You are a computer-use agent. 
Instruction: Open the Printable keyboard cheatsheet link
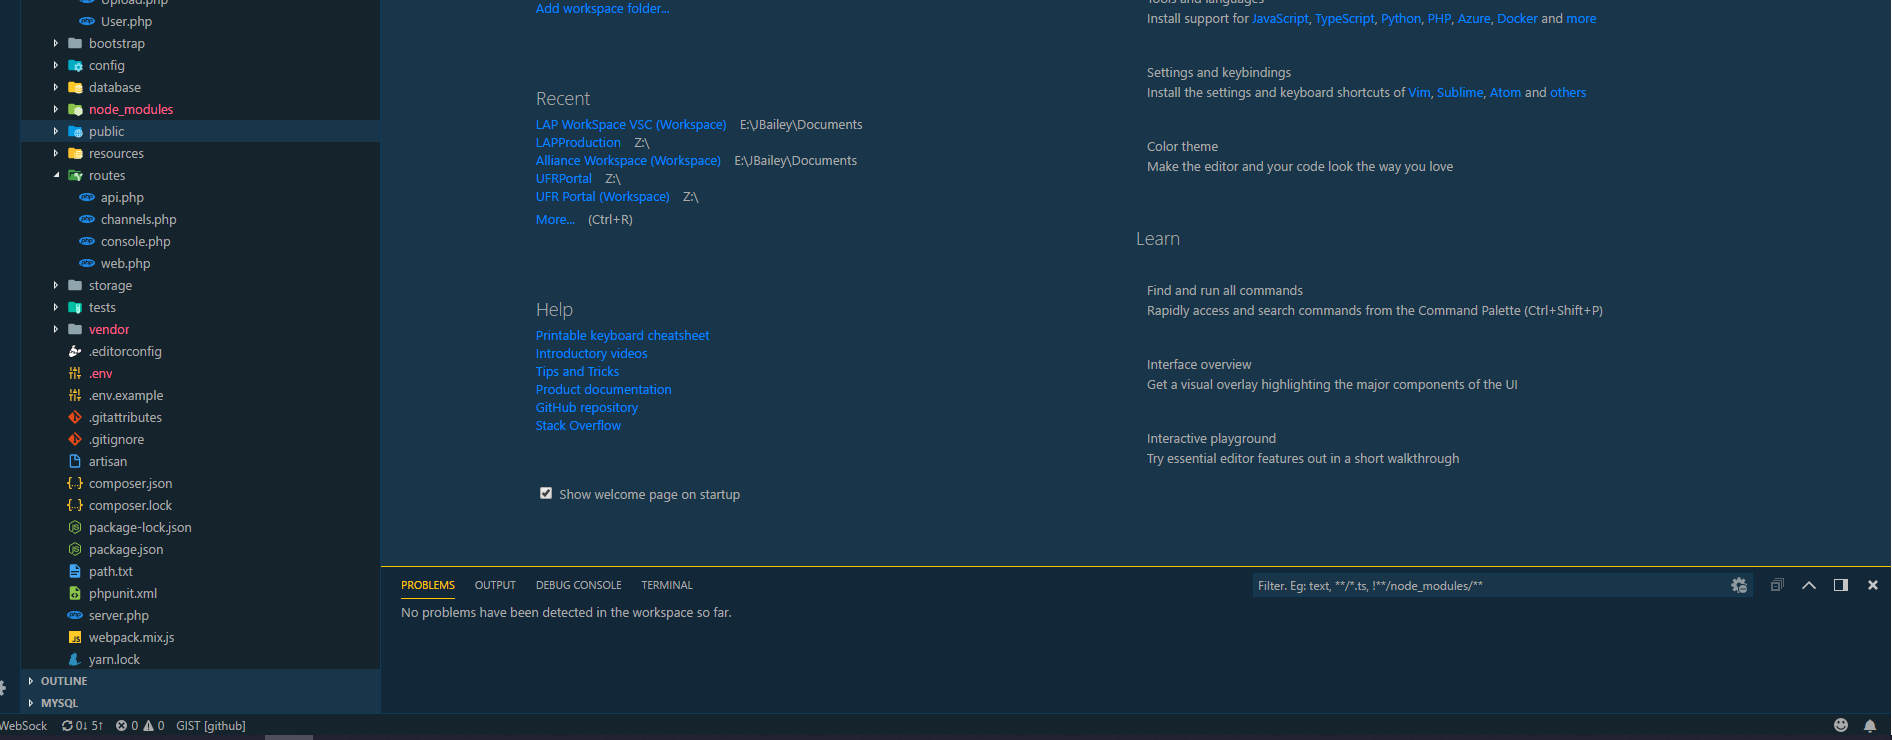click(622, 336)
